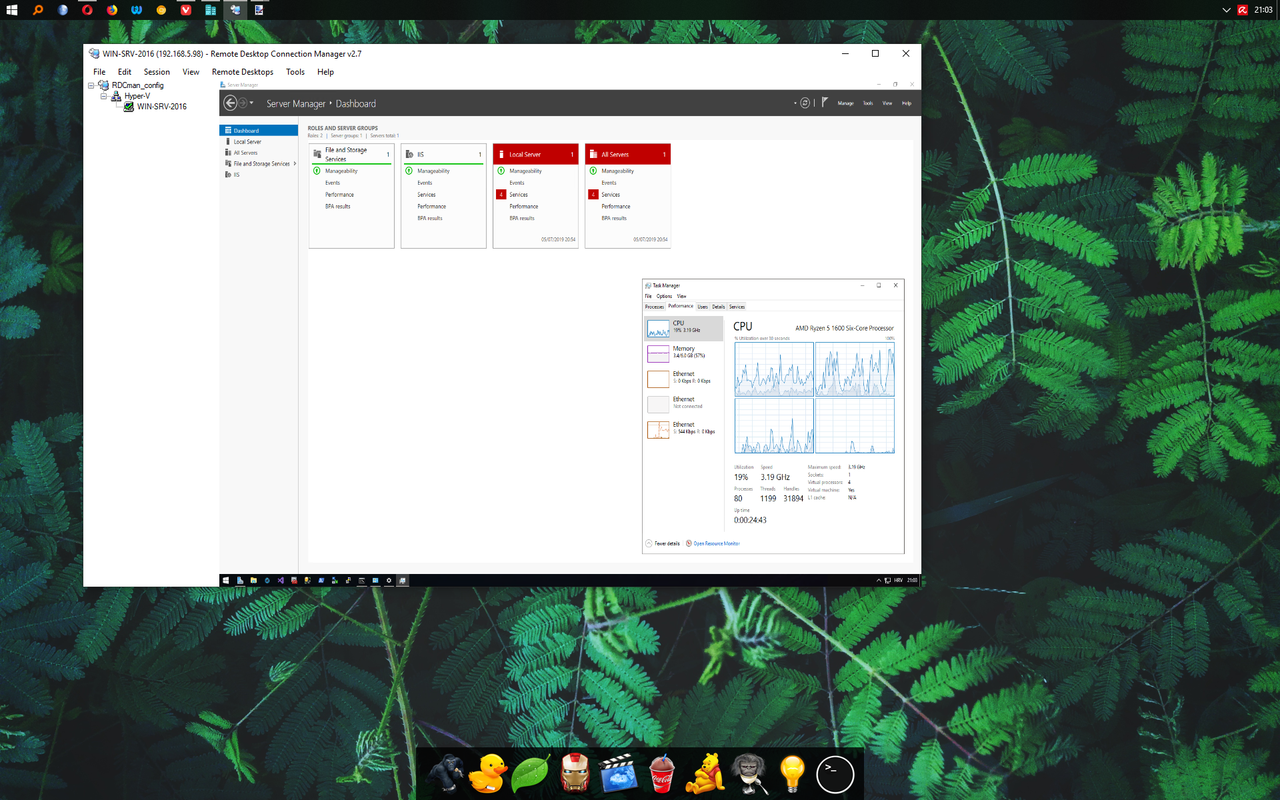This screenshot has height=800, width=1280.
Task: Open notifications flag in Server Manager
Action: pyautogui.click(x=824, y=103)
